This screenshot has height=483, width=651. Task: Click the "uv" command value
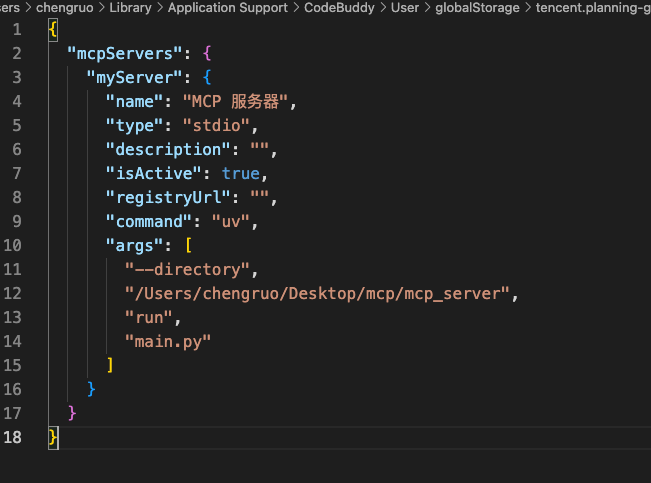231,222
